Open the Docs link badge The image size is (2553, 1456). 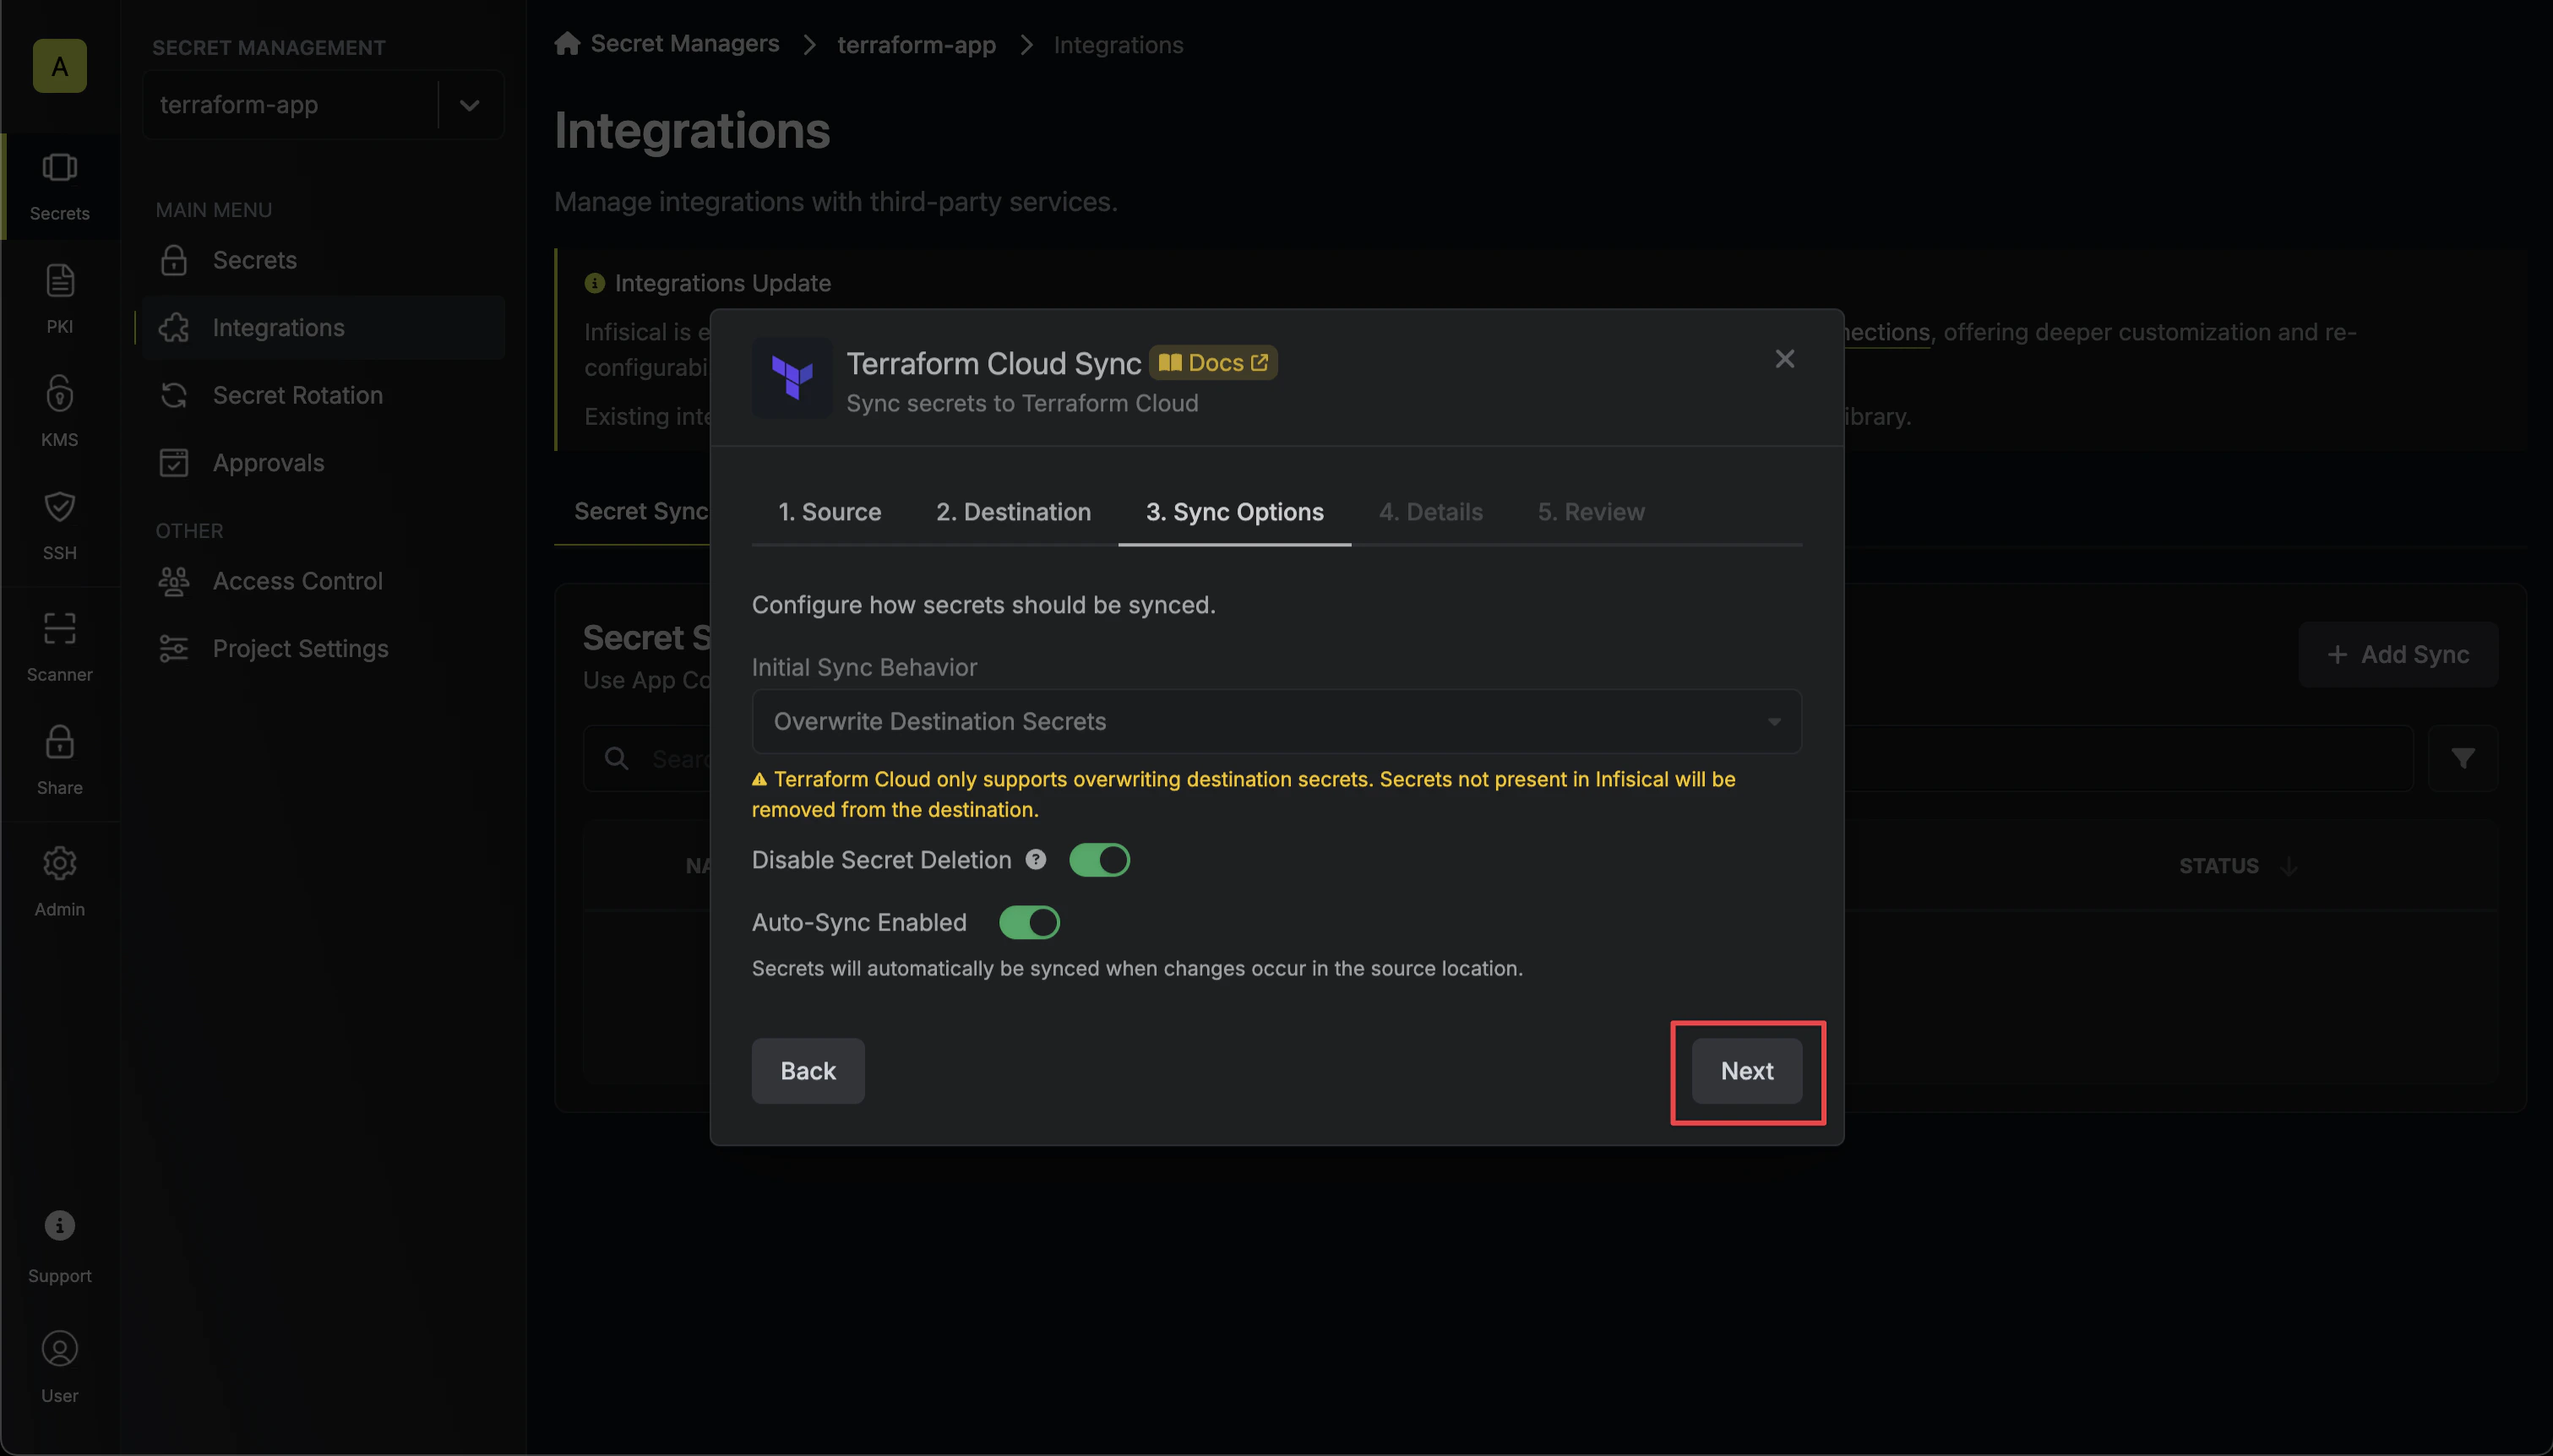pos(1212,362)
